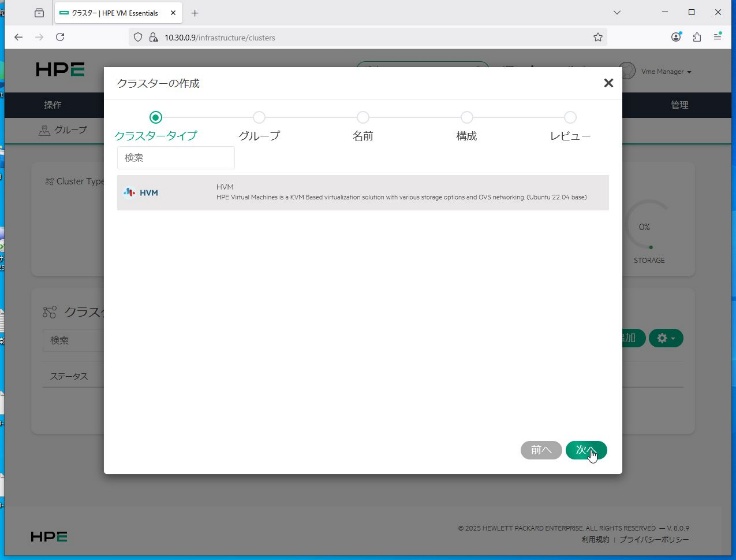Select the 構成 wizard step circle

pyautogui.click(x=467, y=117)
